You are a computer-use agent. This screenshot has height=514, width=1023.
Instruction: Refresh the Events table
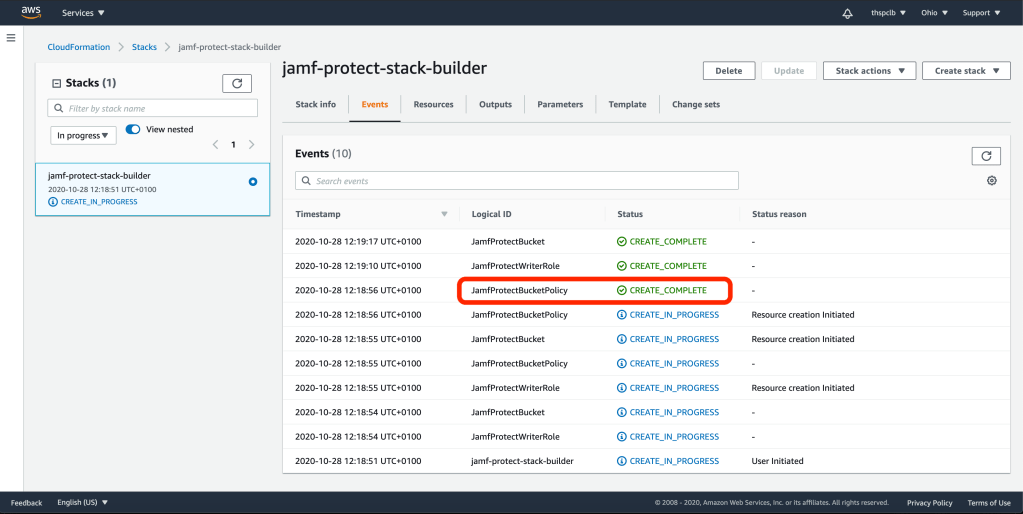pyautogui.click(x=986, y=156)
